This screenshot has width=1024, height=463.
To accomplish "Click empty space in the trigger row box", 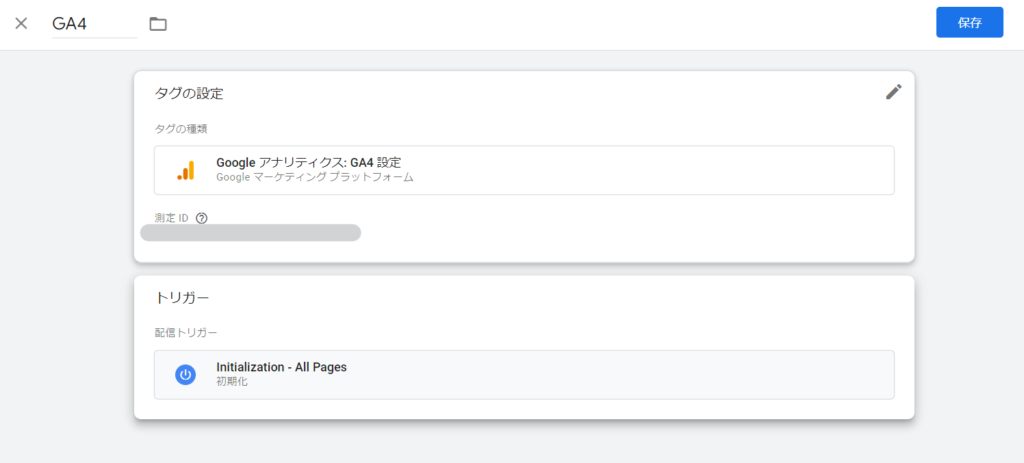I will (620, 375).
